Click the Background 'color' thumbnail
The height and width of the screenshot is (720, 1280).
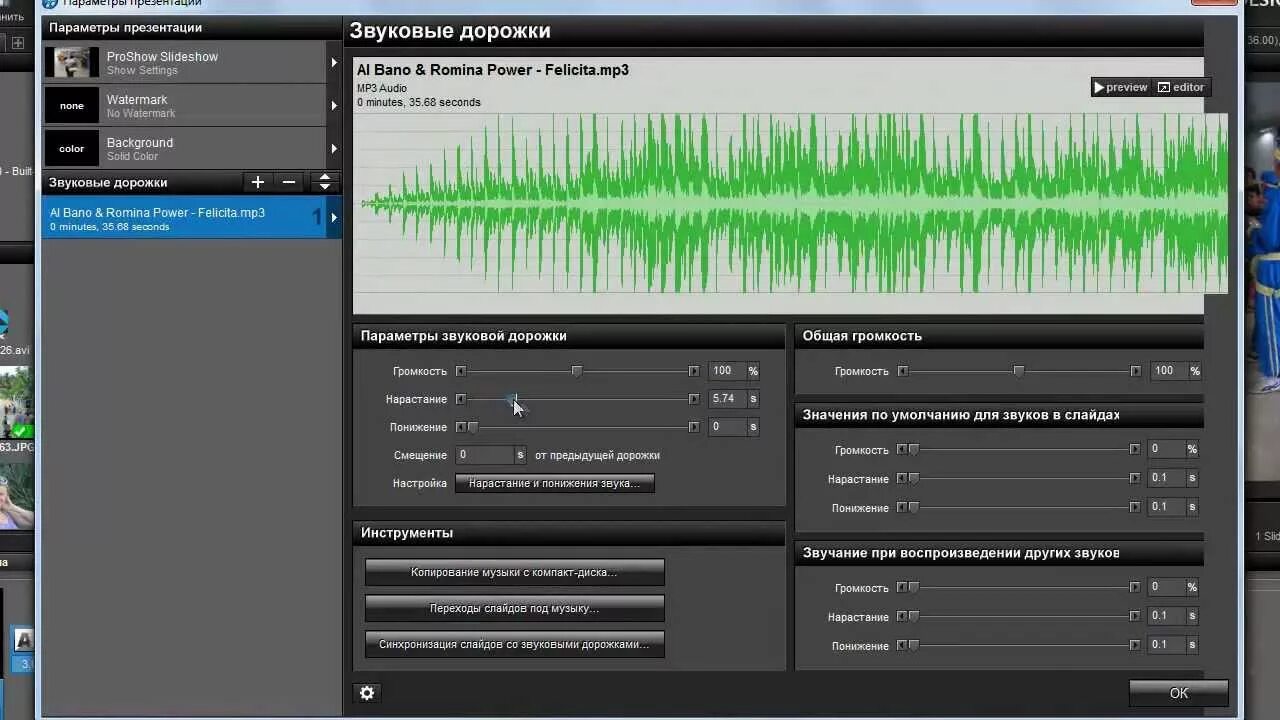pyautogui.click(x=72, y=148)
